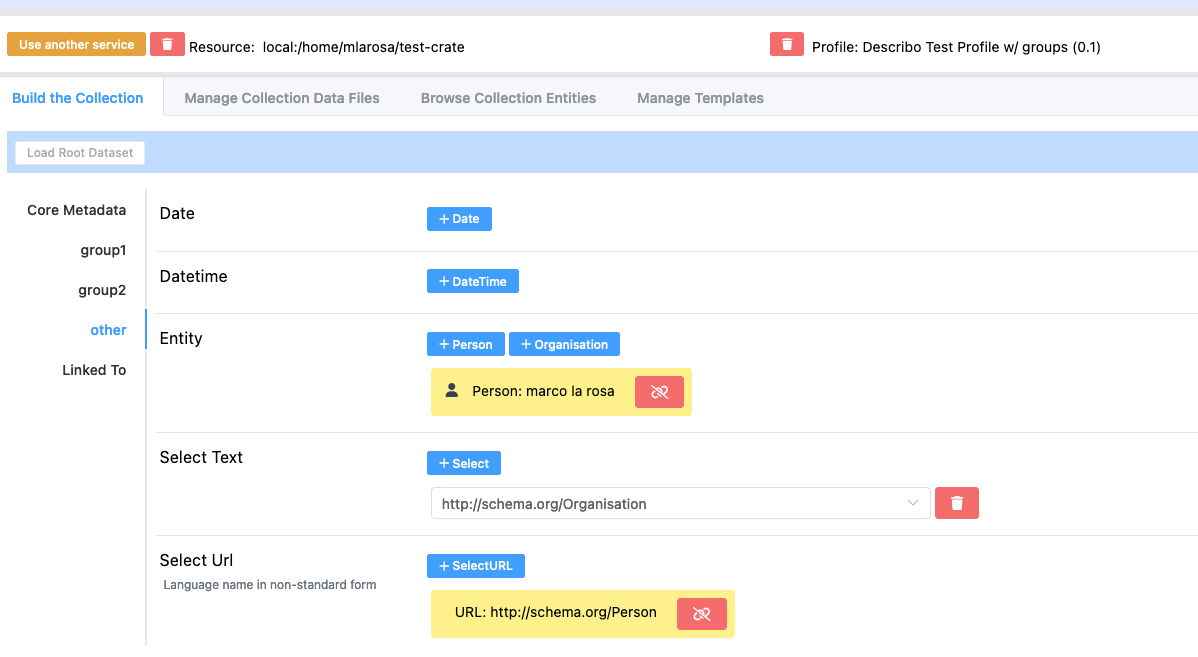
Task: Open the Manage Collection Data Files tab
Action: pos(282,98)
